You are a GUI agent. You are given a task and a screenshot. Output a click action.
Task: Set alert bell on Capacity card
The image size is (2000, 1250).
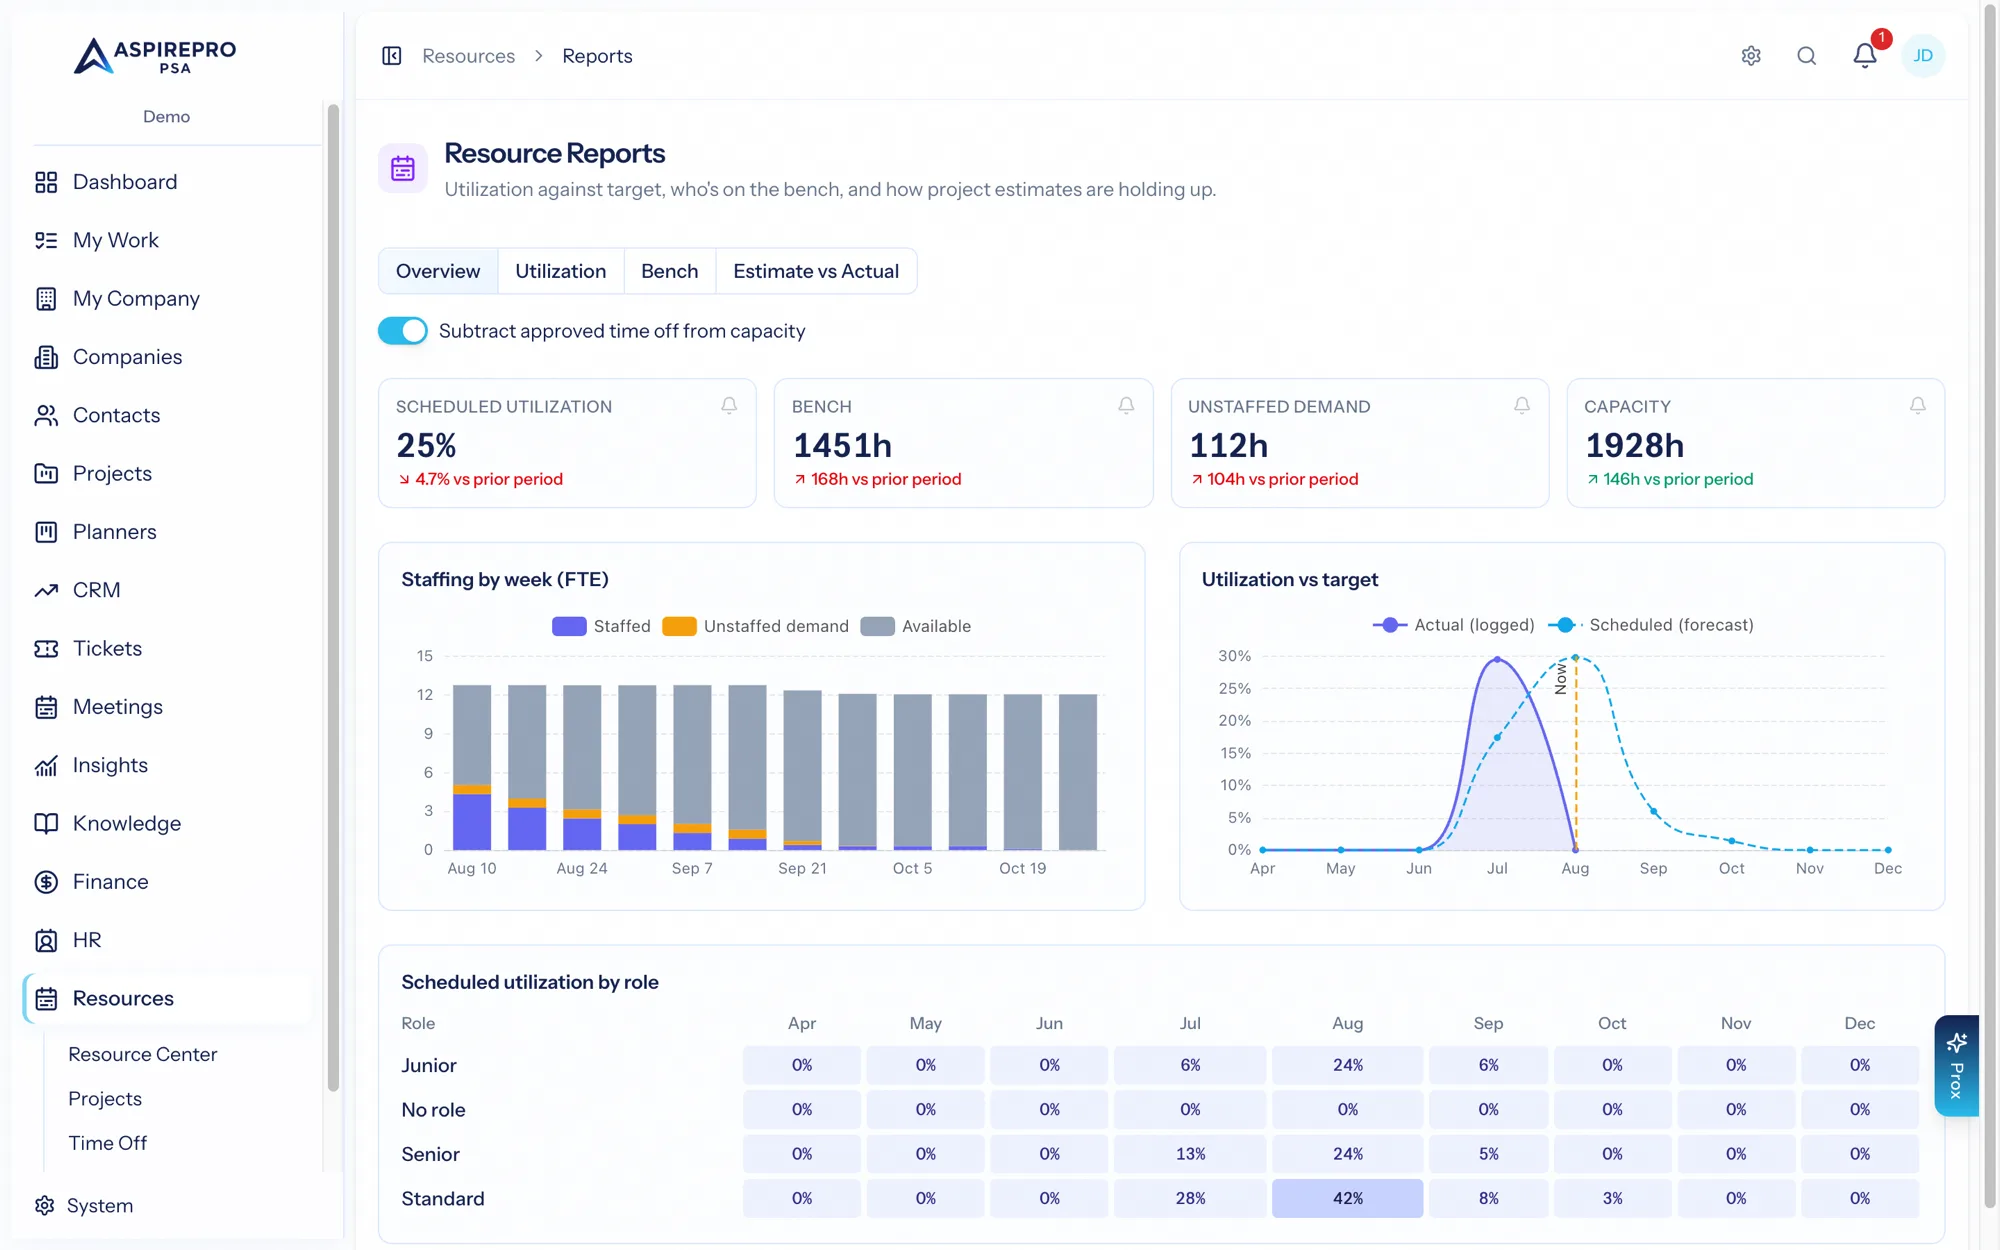(1918, 406)
